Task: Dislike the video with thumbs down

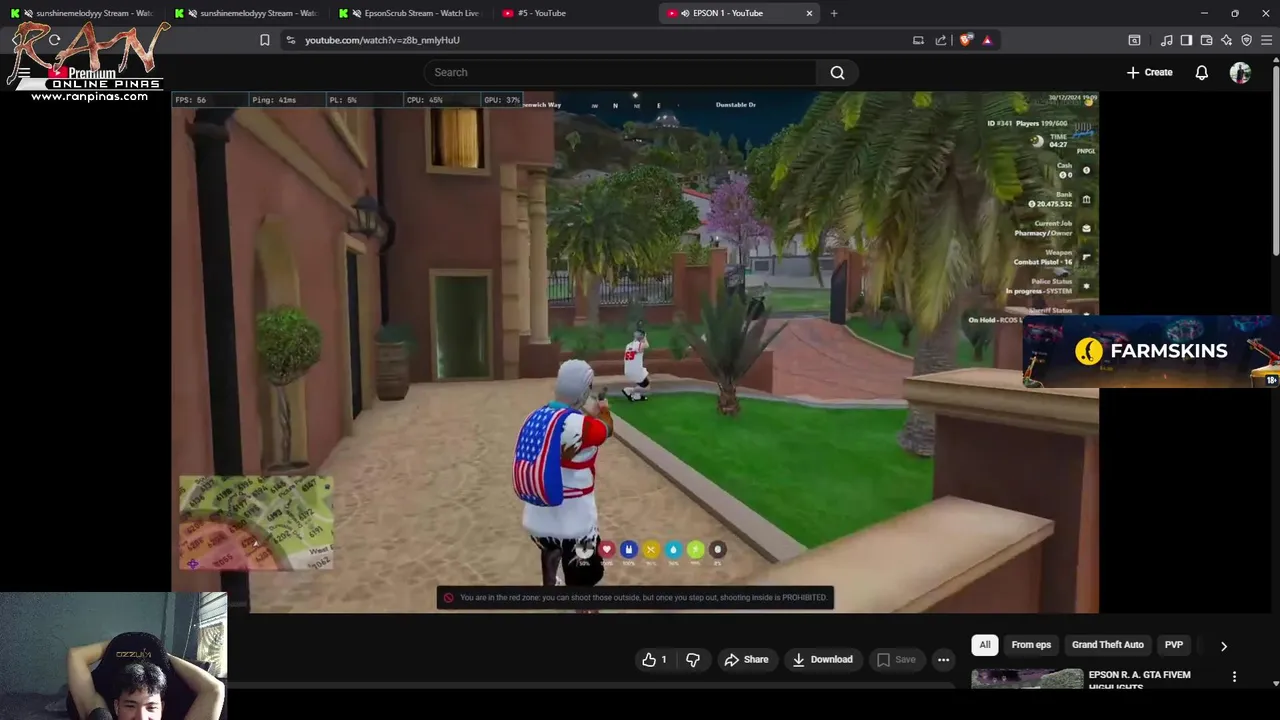Action: point(692,659)
